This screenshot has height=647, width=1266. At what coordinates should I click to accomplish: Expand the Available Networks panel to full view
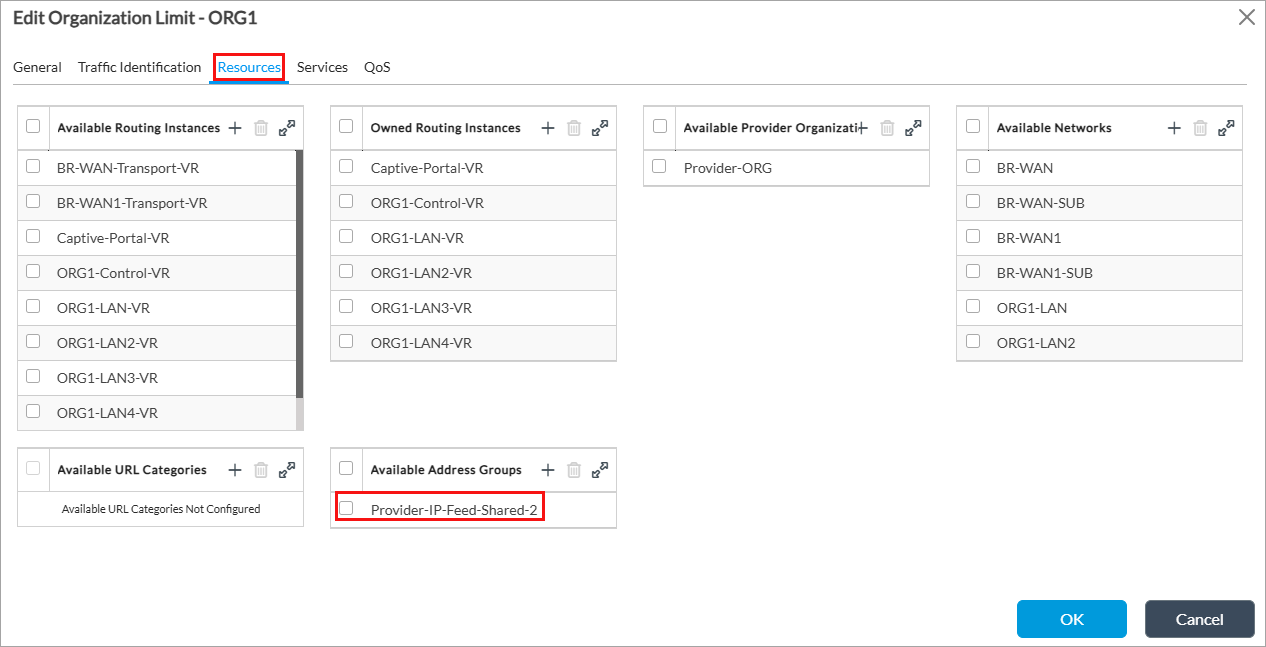pos(1225,128)
